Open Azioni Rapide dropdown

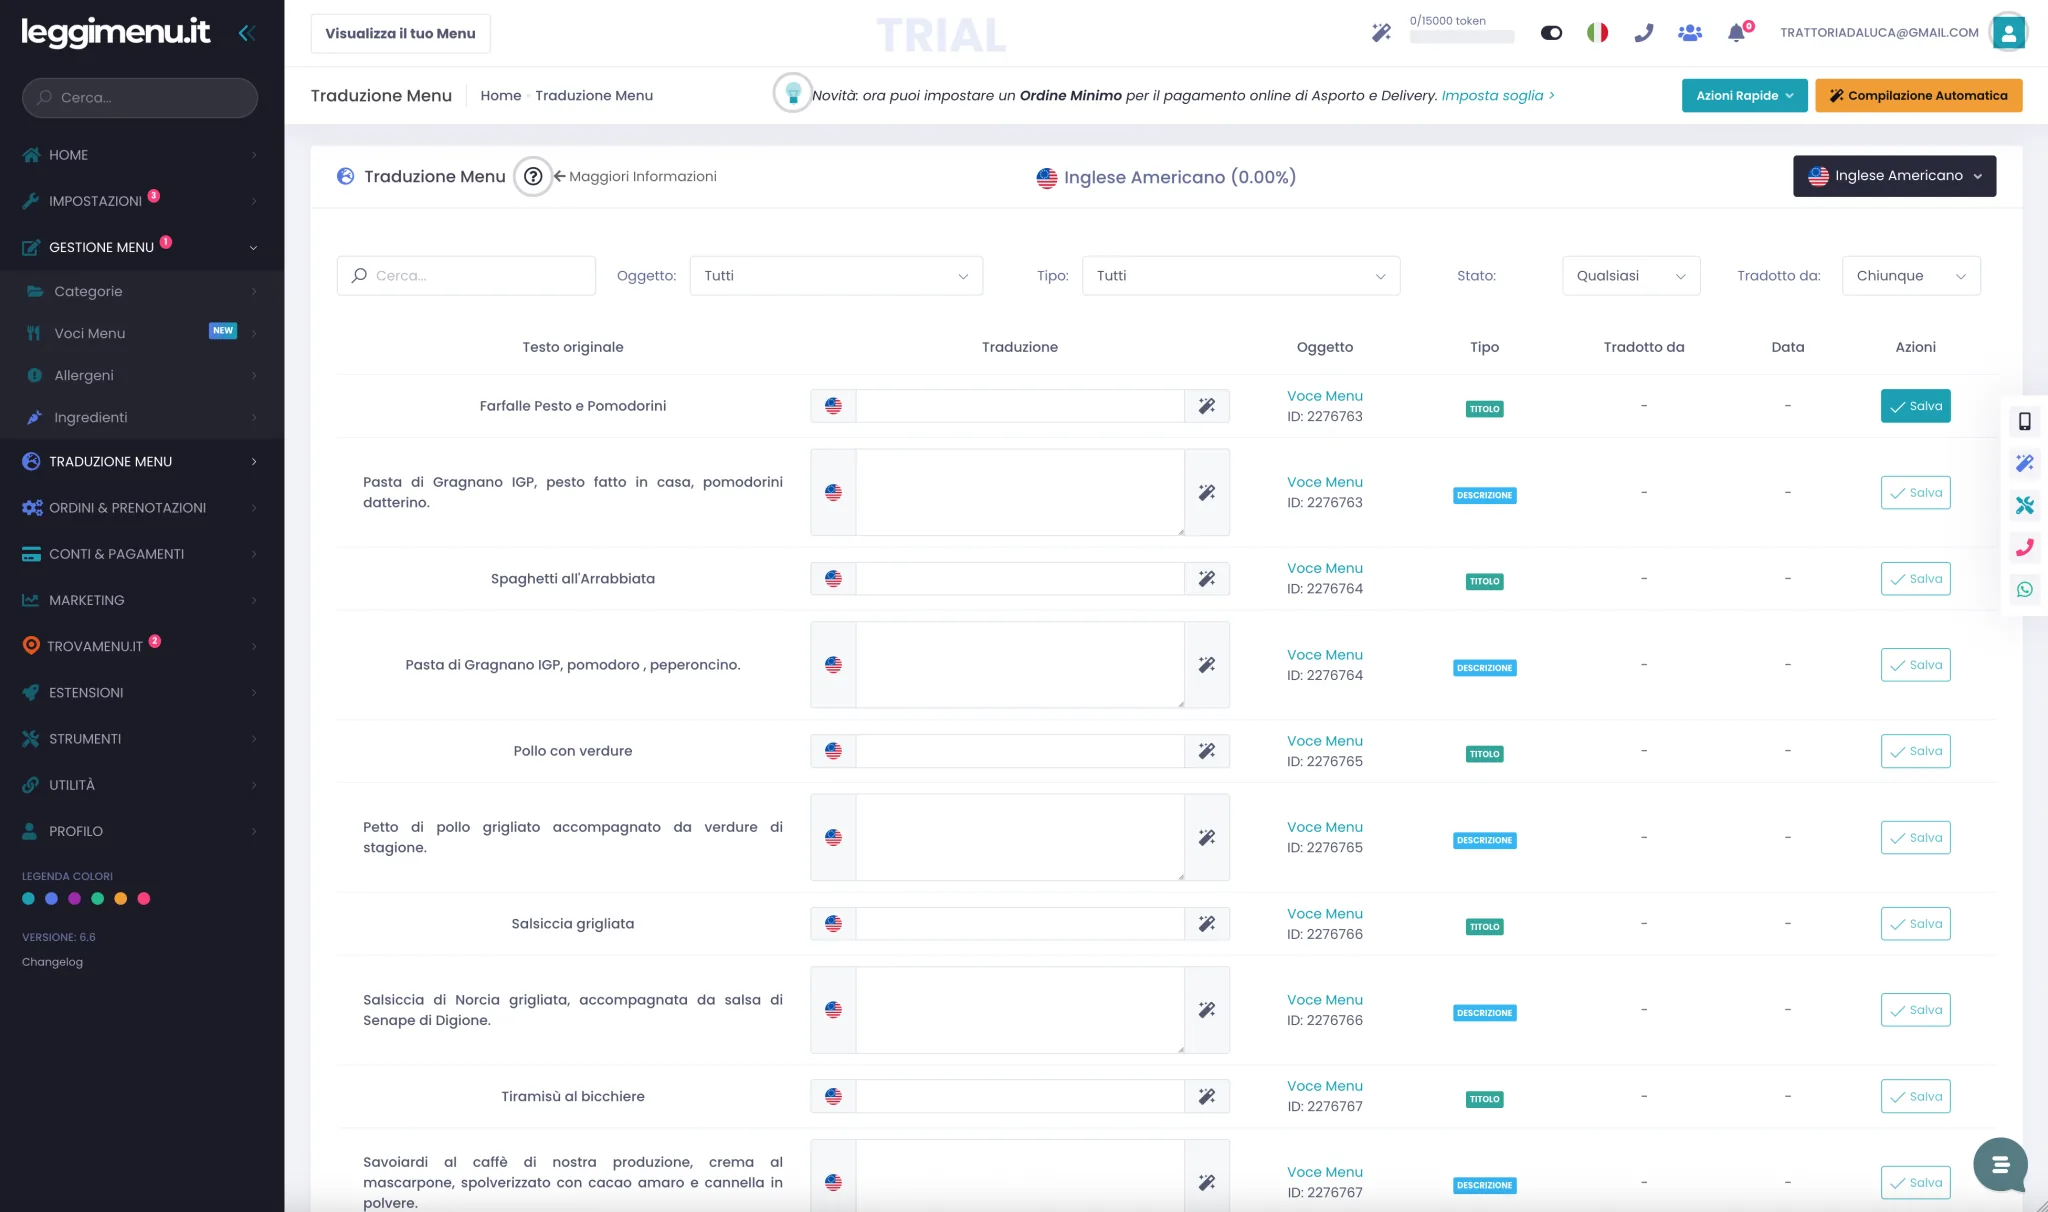pos(1744,96)
